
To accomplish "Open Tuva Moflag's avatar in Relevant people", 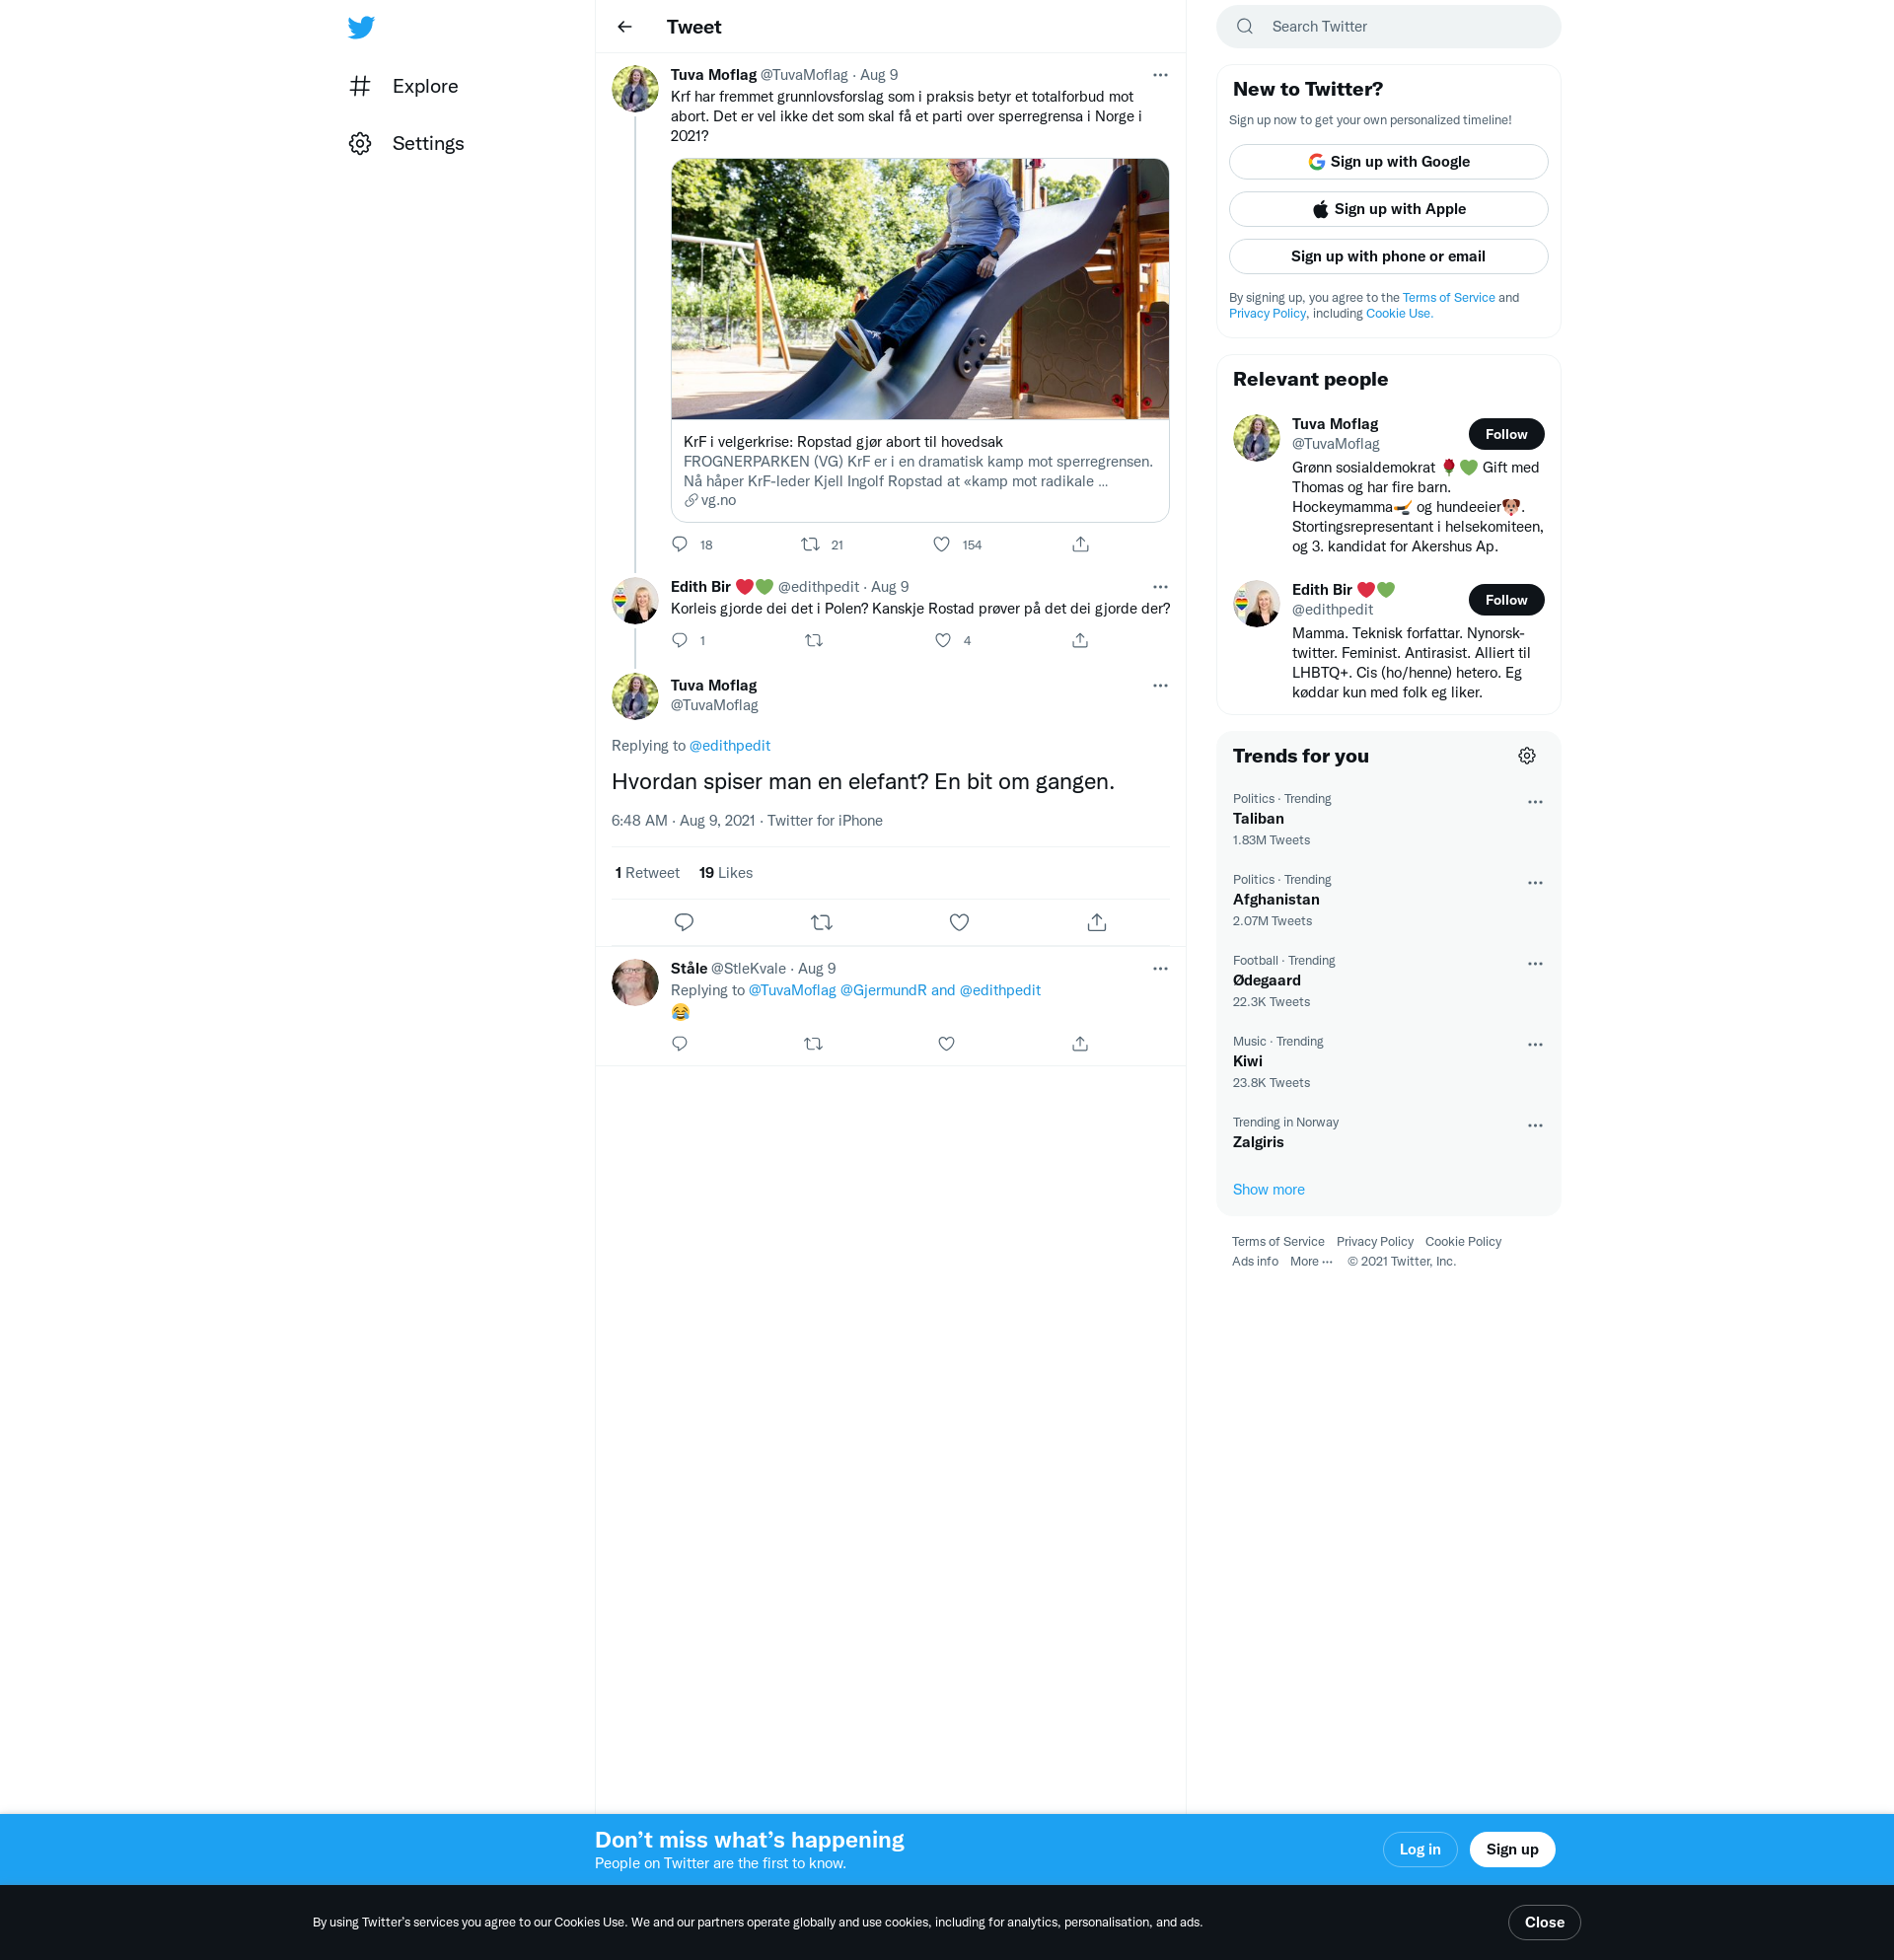I will point(1256,438).
